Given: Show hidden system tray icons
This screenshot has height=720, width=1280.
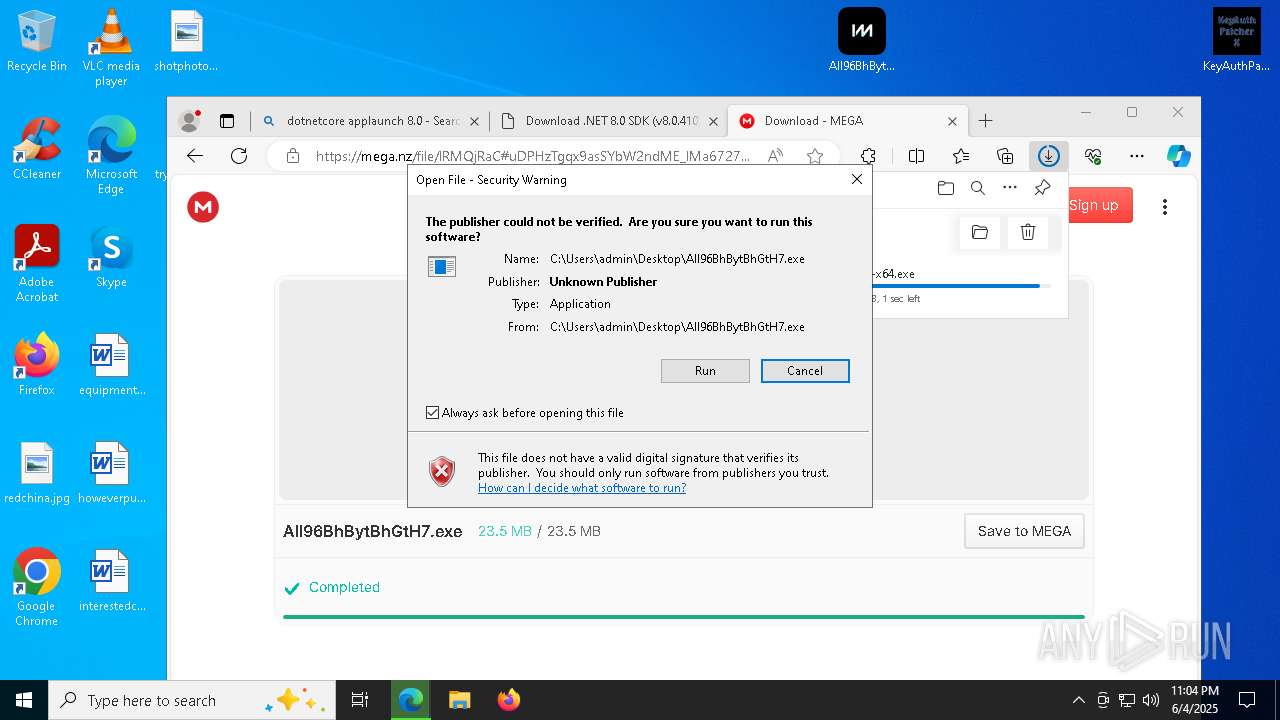Looking at the screenshot, I should click(1078, 700).
